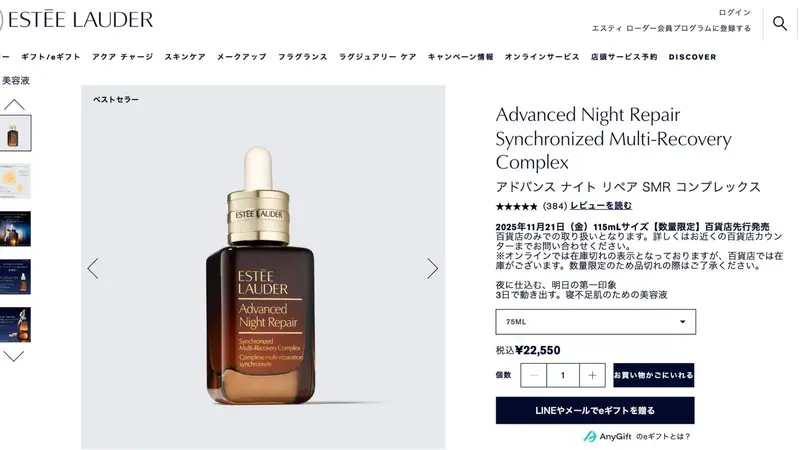
Task: Open the DISCOVER menu item
Action: tap(692, 57)
